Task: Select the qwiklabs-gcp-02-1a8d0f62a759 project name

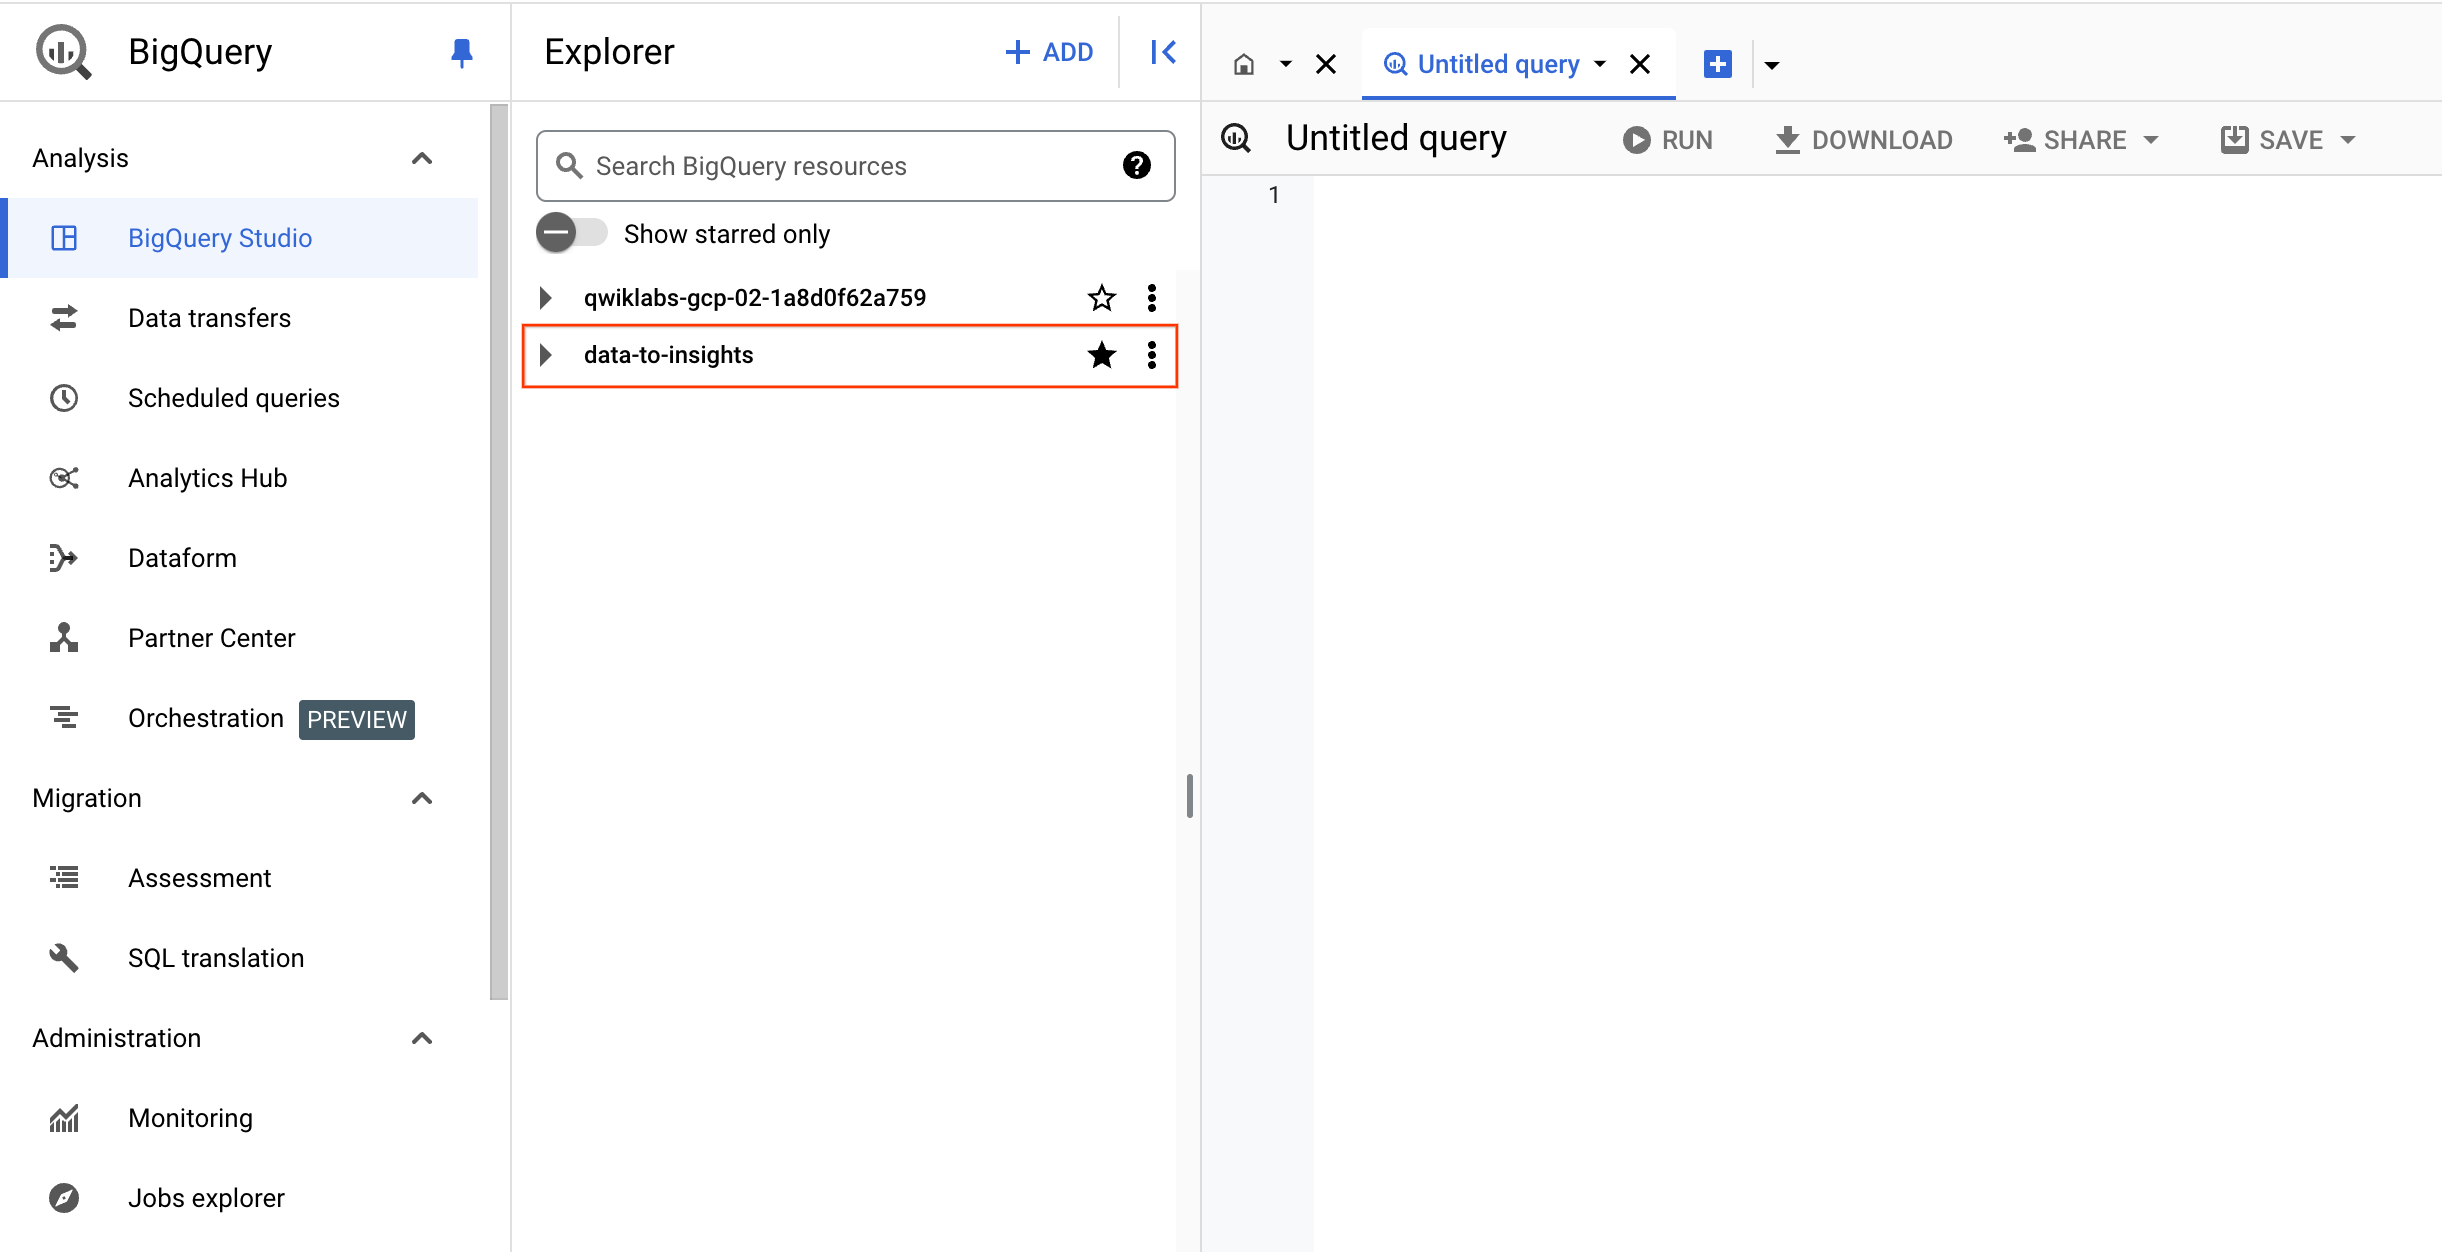Action: point(755,298)
